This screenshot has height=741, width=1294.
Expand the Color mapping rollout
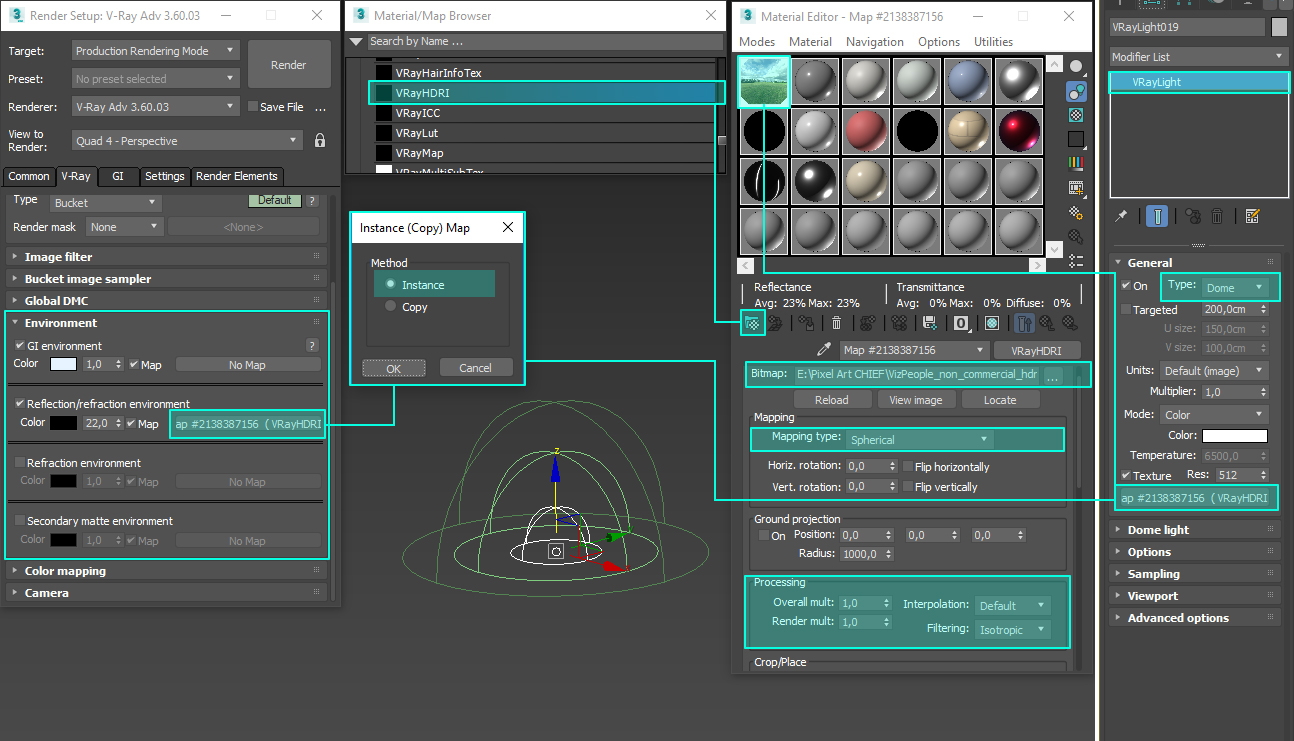tap(167, 571)
